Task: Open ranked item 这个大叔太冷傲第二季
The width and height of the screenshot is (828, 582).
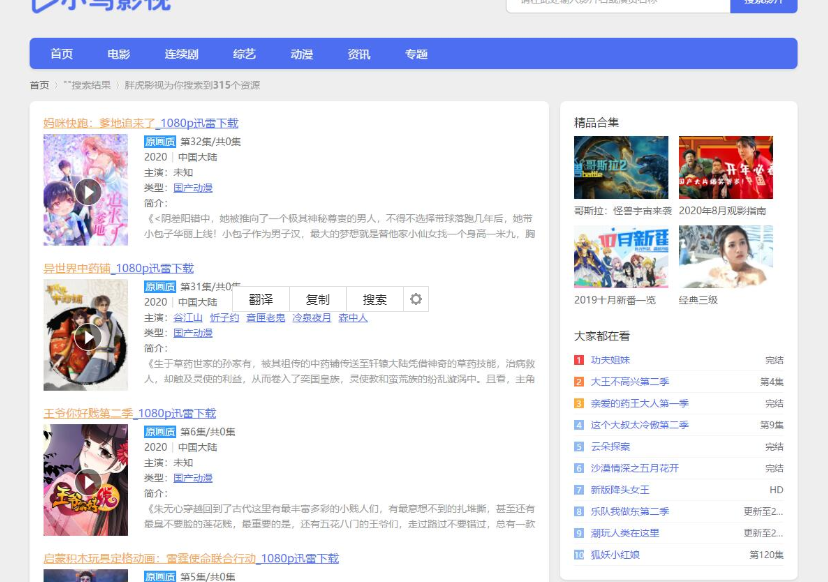Action: tap(639, 425)
